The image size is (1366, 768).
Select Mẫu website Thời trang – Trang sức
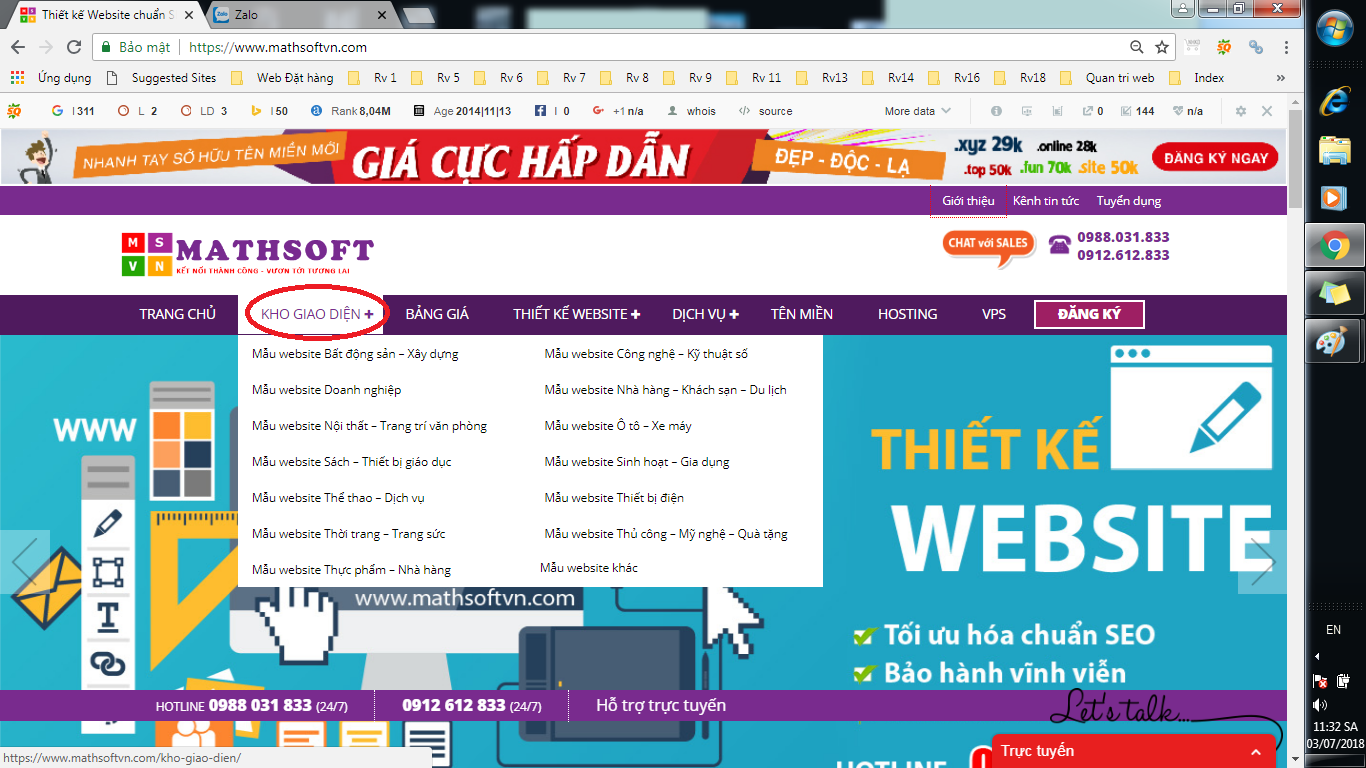click(x=349, y=534)
